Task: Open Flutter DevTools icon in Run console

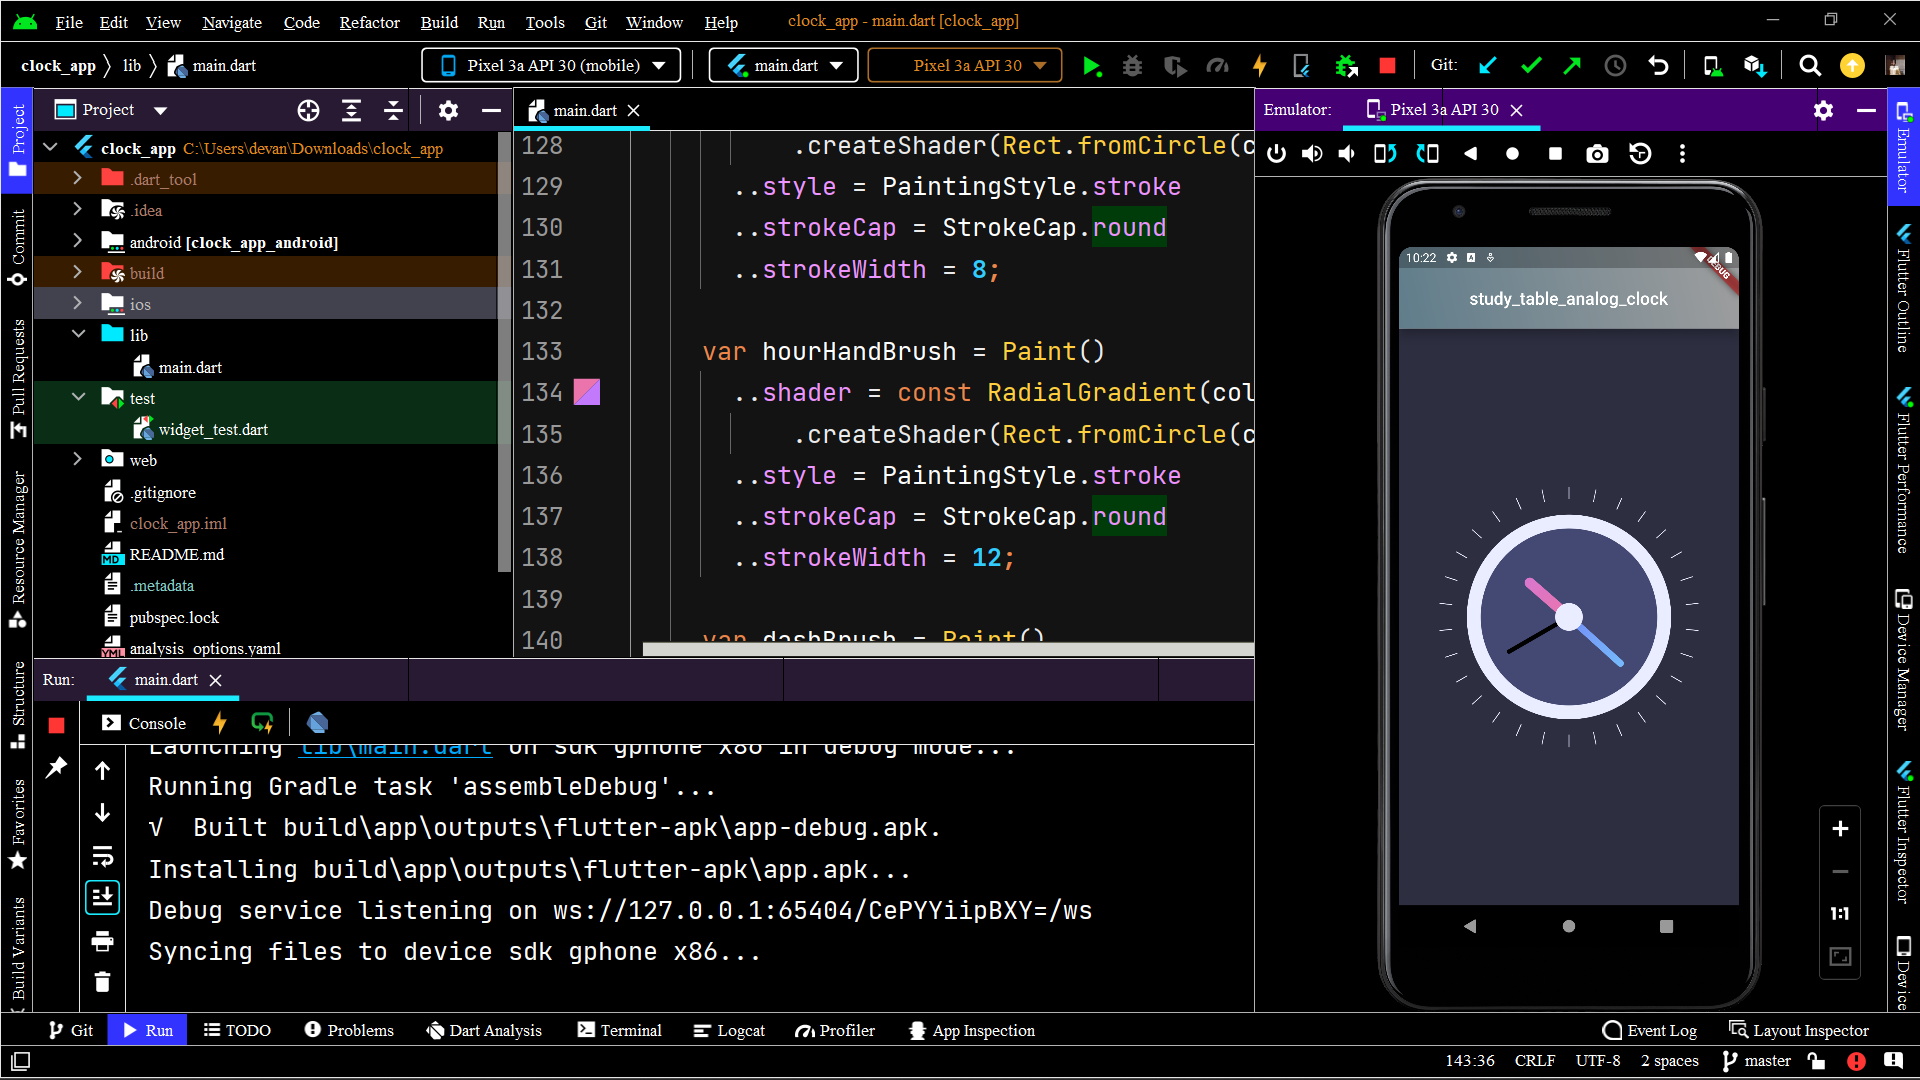Action: coord(317,723)
